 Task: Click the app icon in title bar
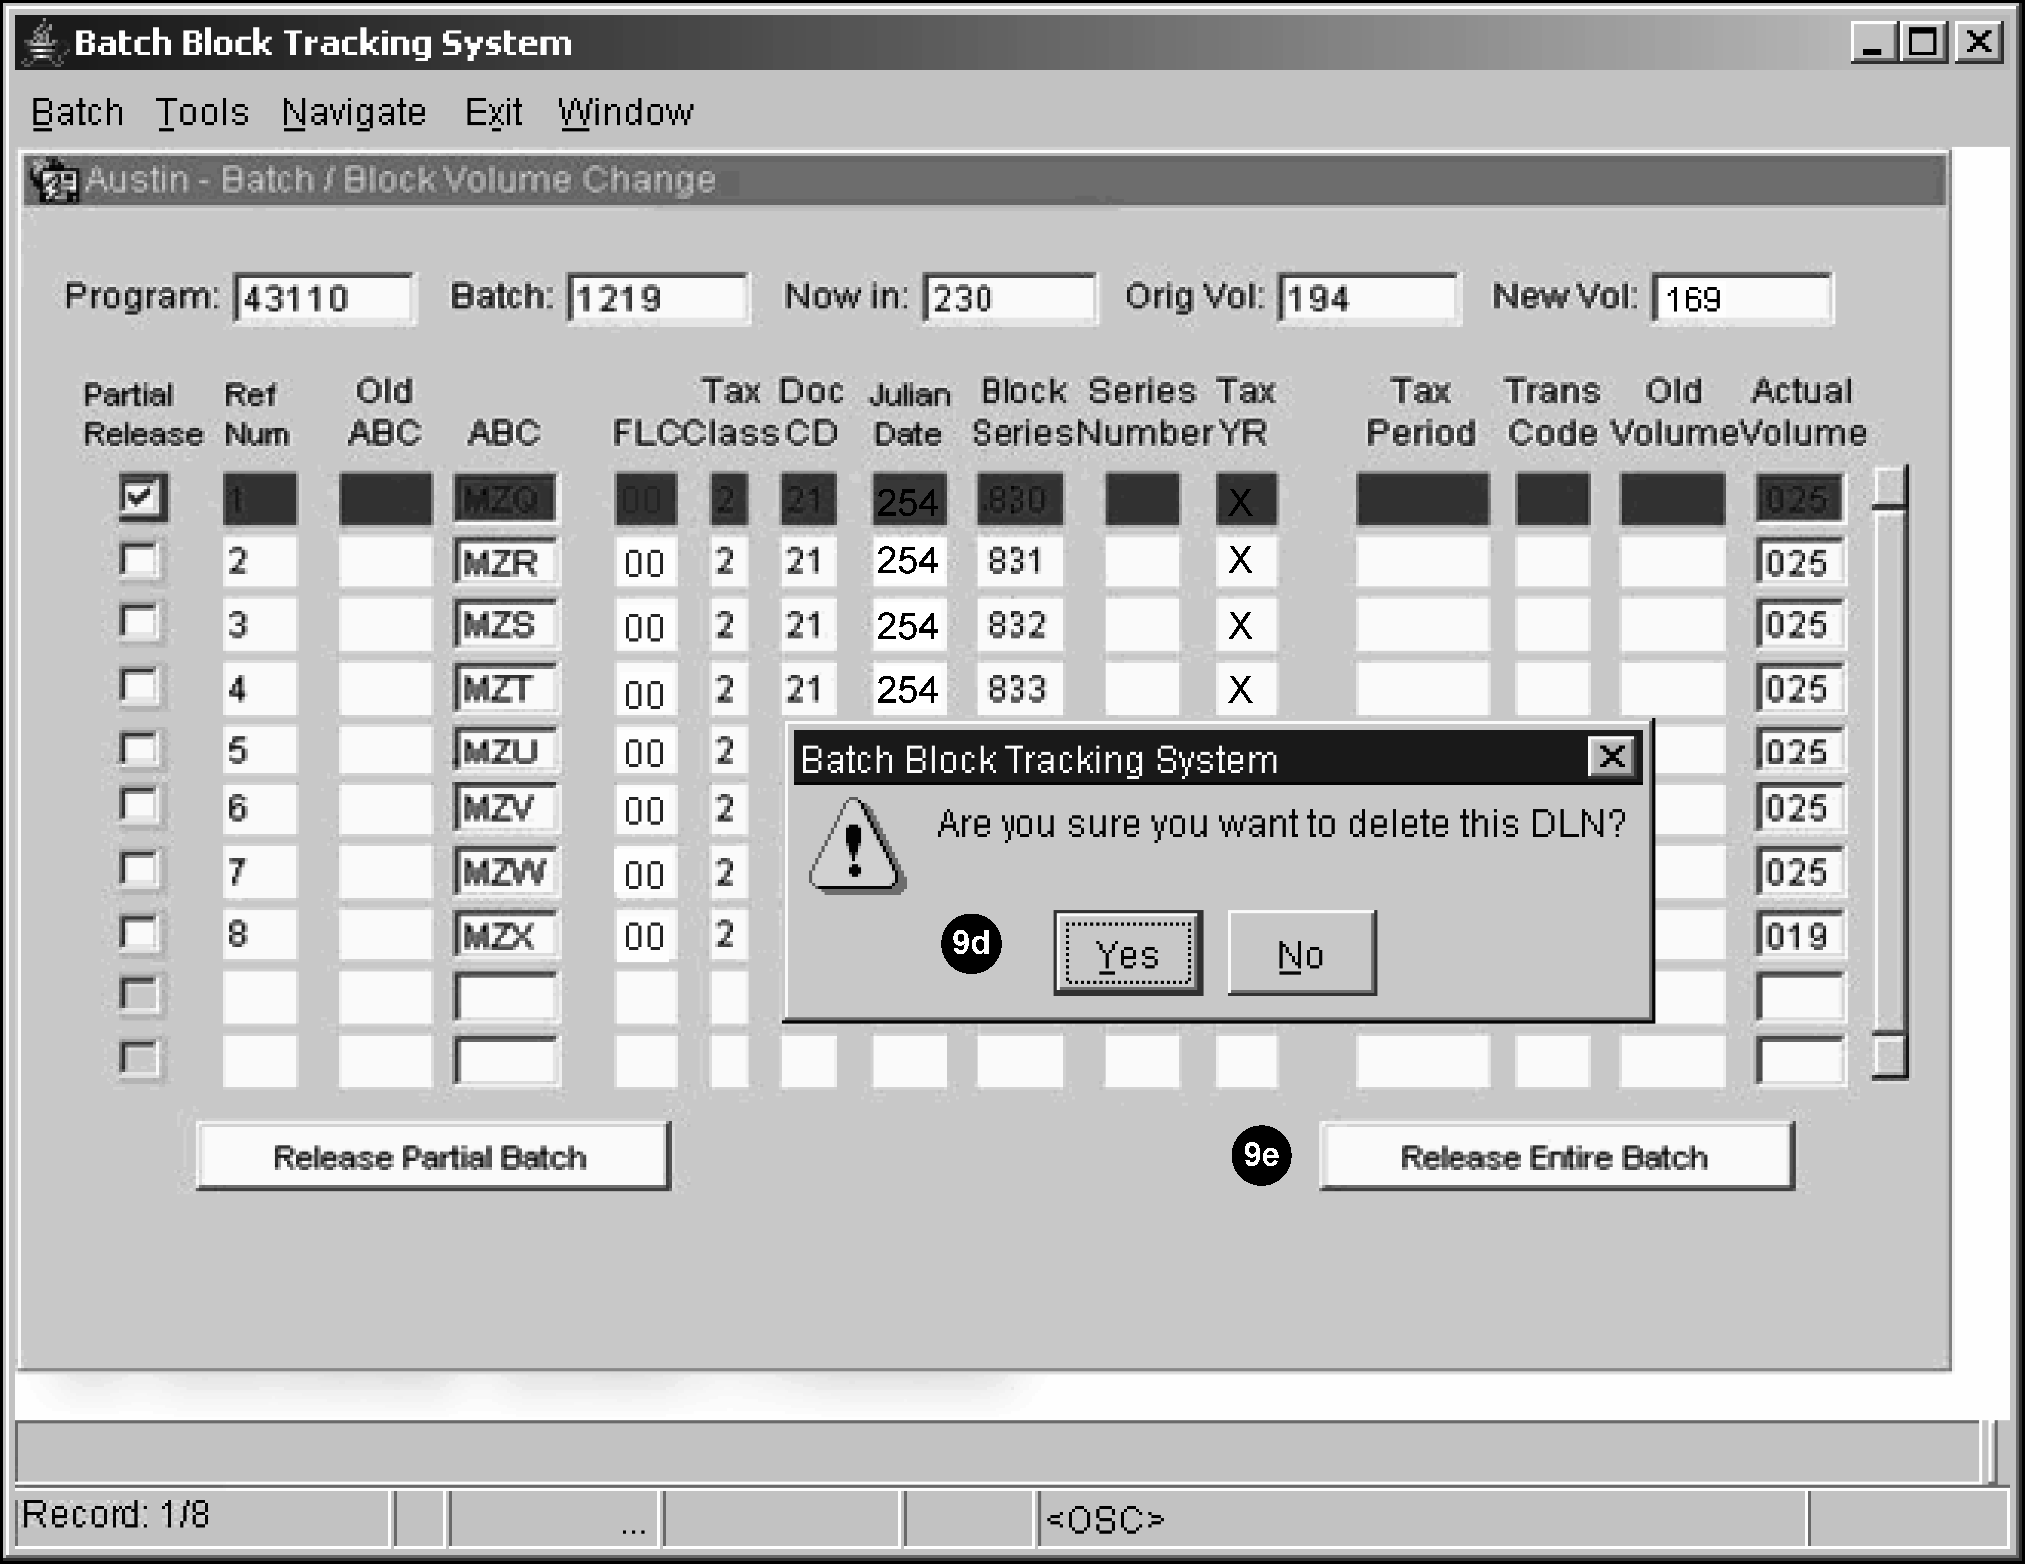coord(42,43)
